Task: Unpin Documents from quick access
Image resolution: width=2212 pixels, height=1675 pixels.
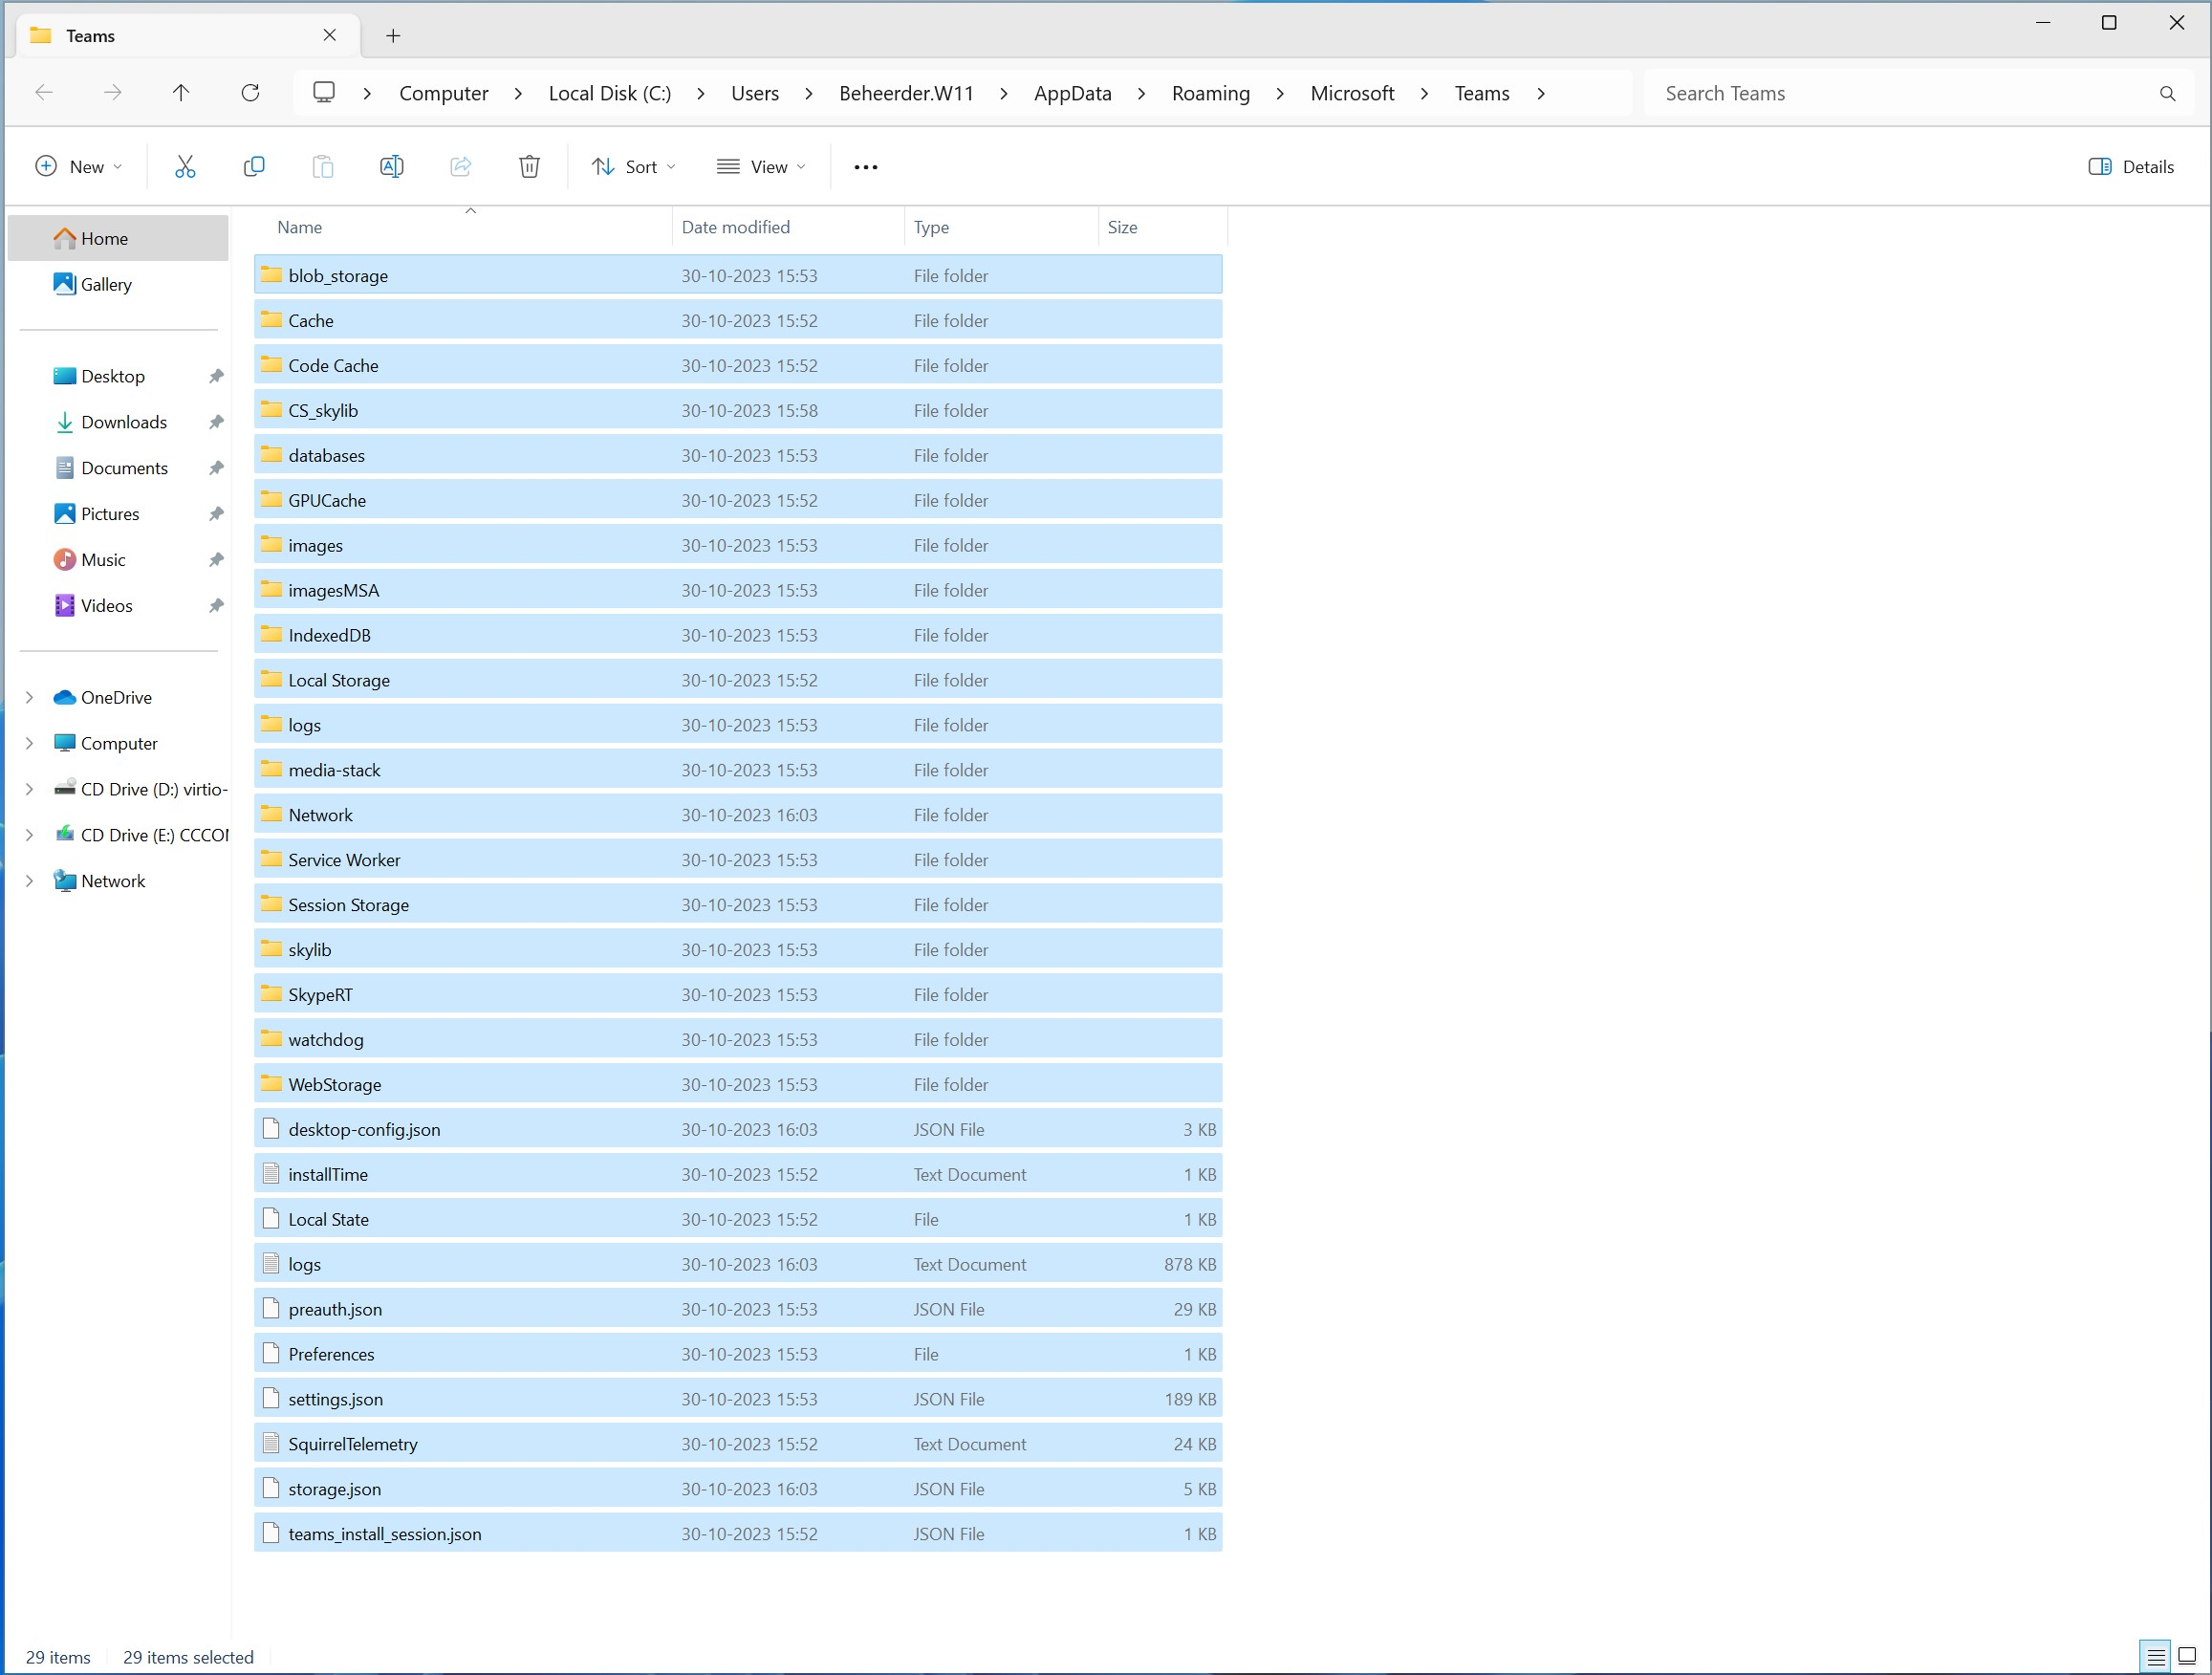Action: pos(216,469)
